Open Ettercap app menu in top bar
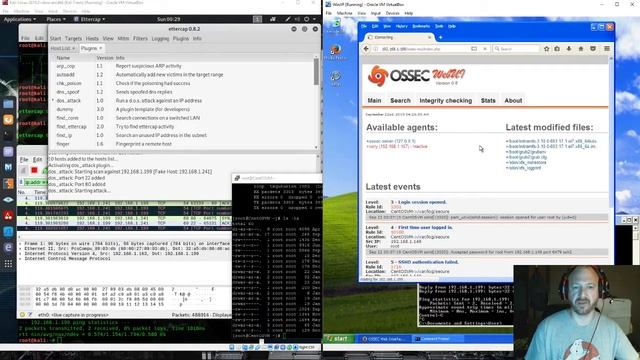640x360 pixels. [90, 19]
